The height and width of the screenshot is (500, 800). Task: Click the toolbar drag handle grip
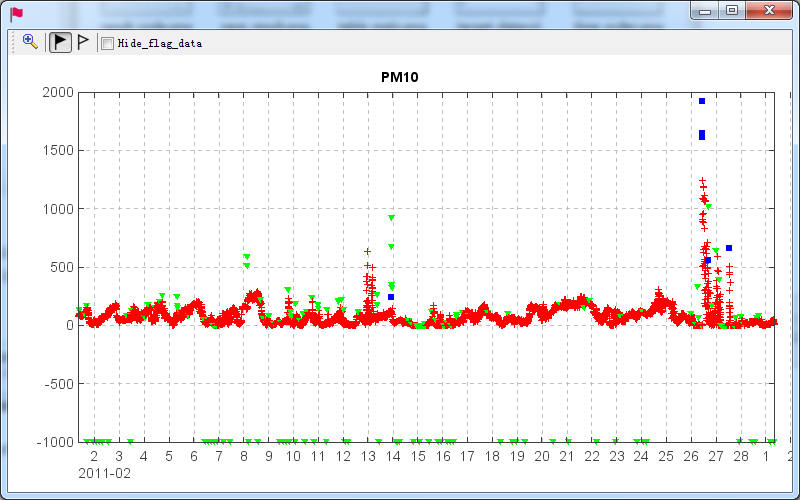click(x=12, y=42)
